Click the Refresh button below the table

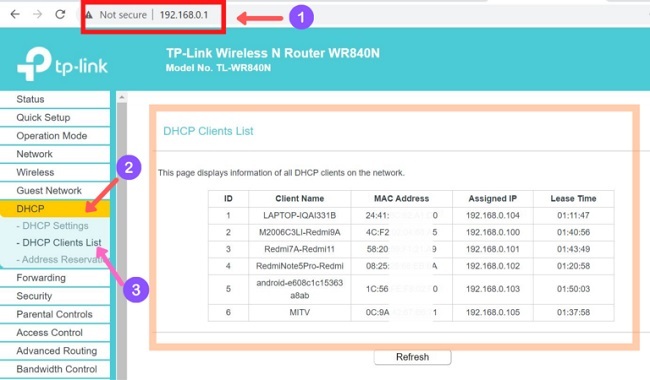click(x=412, y=357)
